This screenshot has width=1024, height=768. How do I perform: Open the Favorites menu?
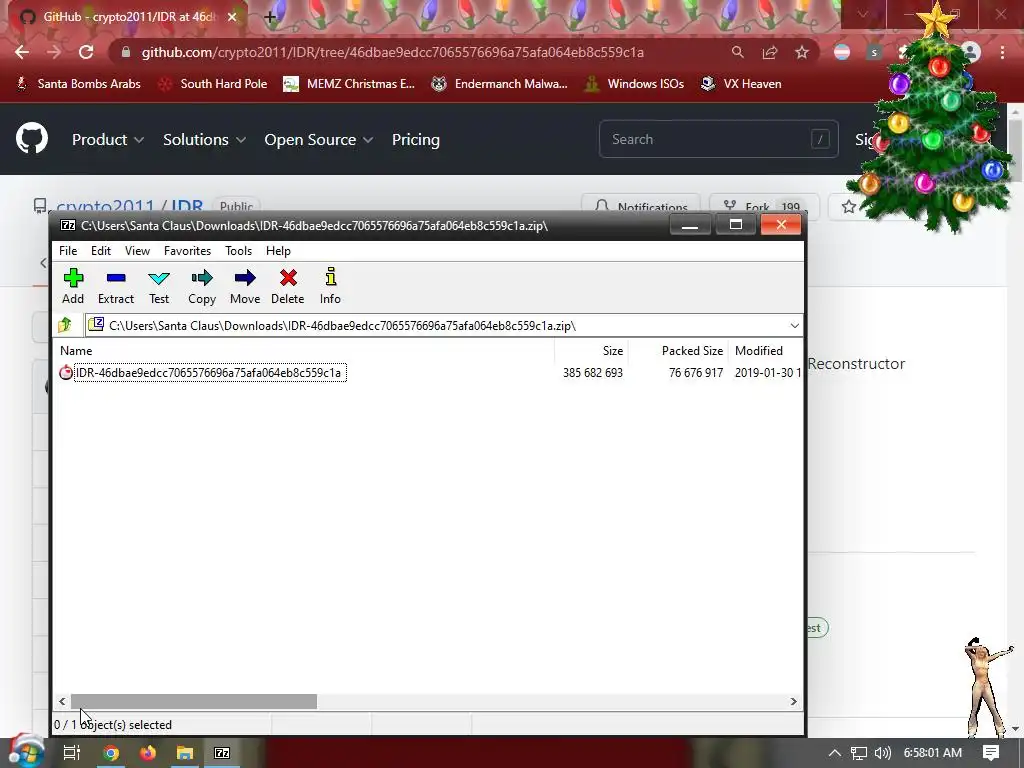pyautogui.click(x=187, y=251)
